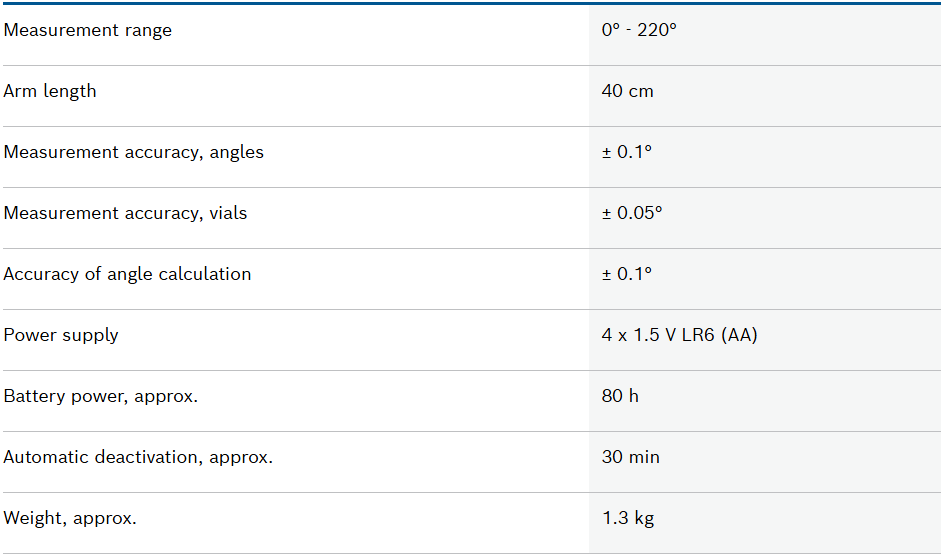
Task: Select the "0°" start of the range value
Action: pos(611,30)
